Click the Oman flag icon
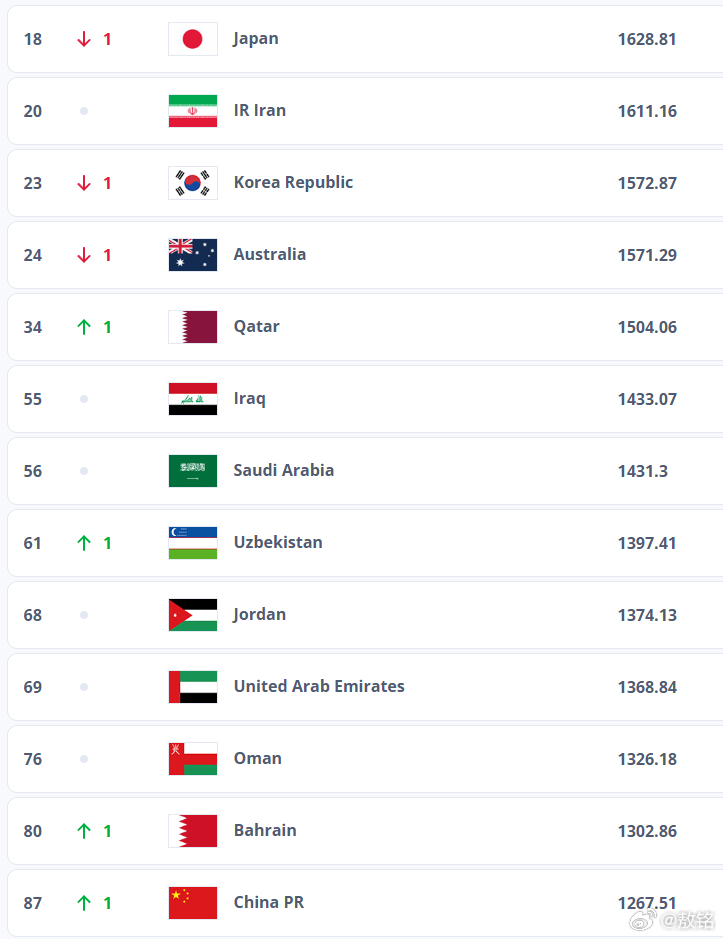723x939 pixels. 192,759
